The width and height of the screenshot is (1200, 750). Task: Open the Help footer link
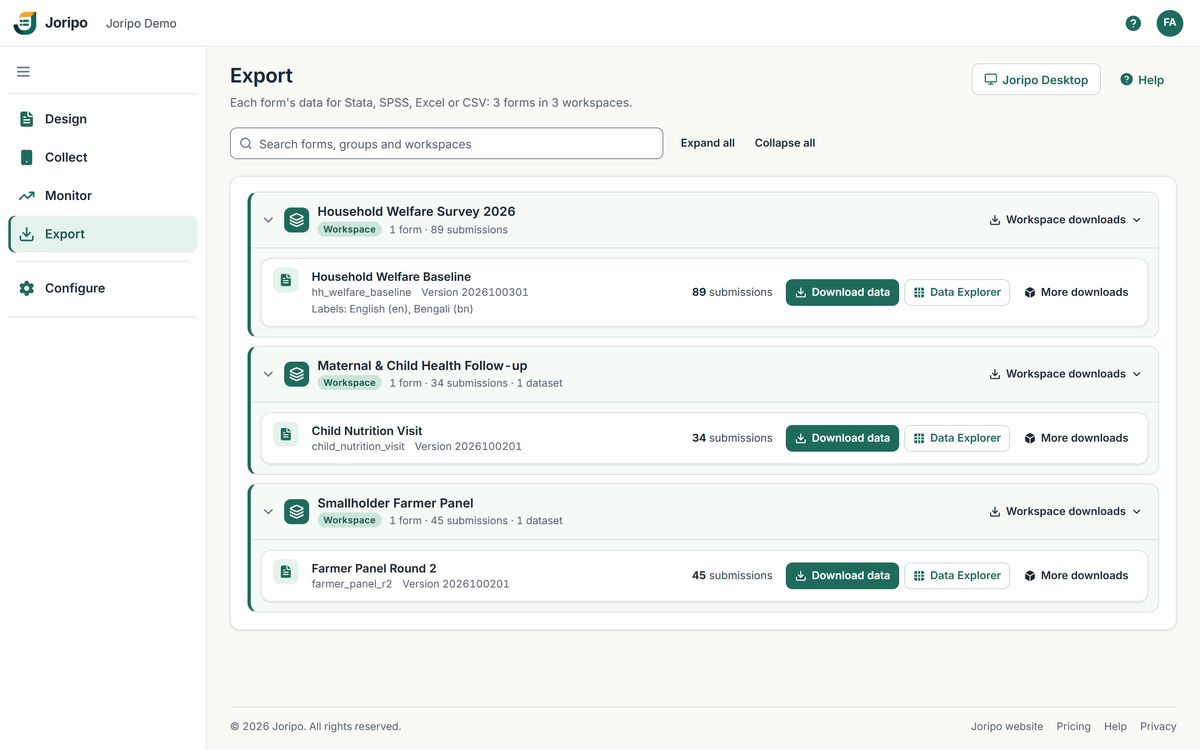pyautogui.click(x=1115, y=726)
